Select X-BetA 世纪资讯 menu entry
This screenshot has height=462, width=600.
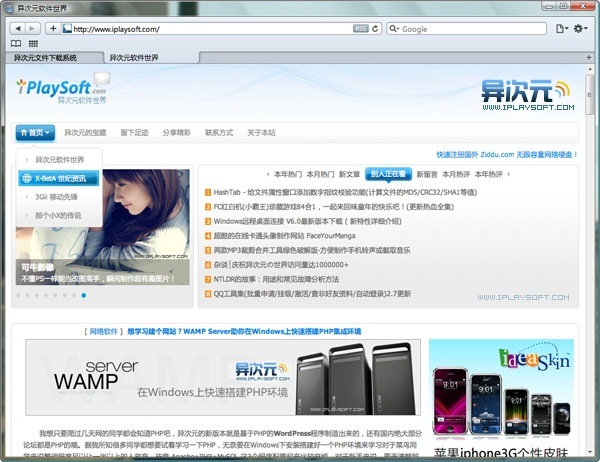[x=59, y=178]
